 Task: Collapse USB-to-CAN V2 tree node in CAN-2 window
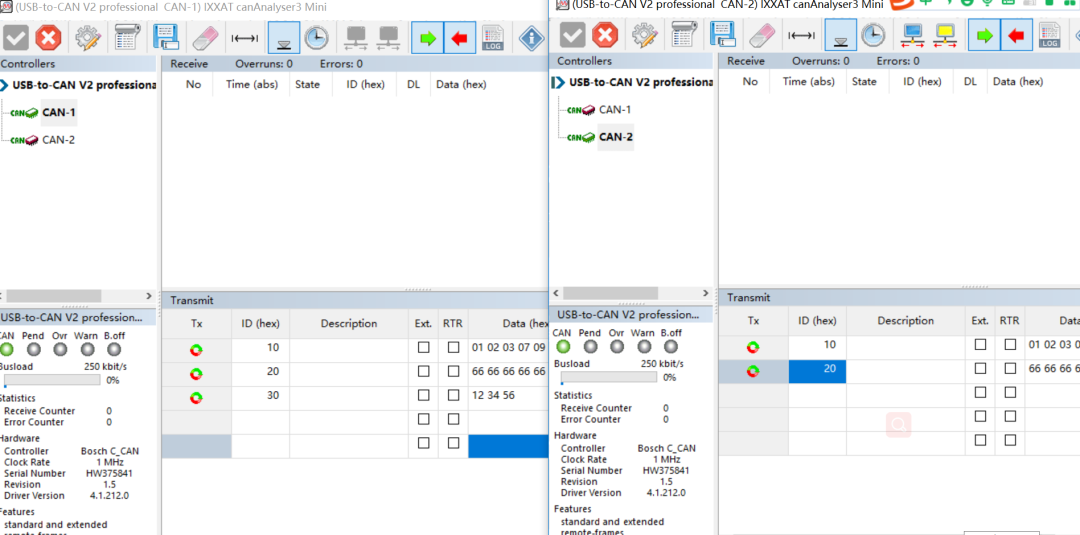pos(558,83)
